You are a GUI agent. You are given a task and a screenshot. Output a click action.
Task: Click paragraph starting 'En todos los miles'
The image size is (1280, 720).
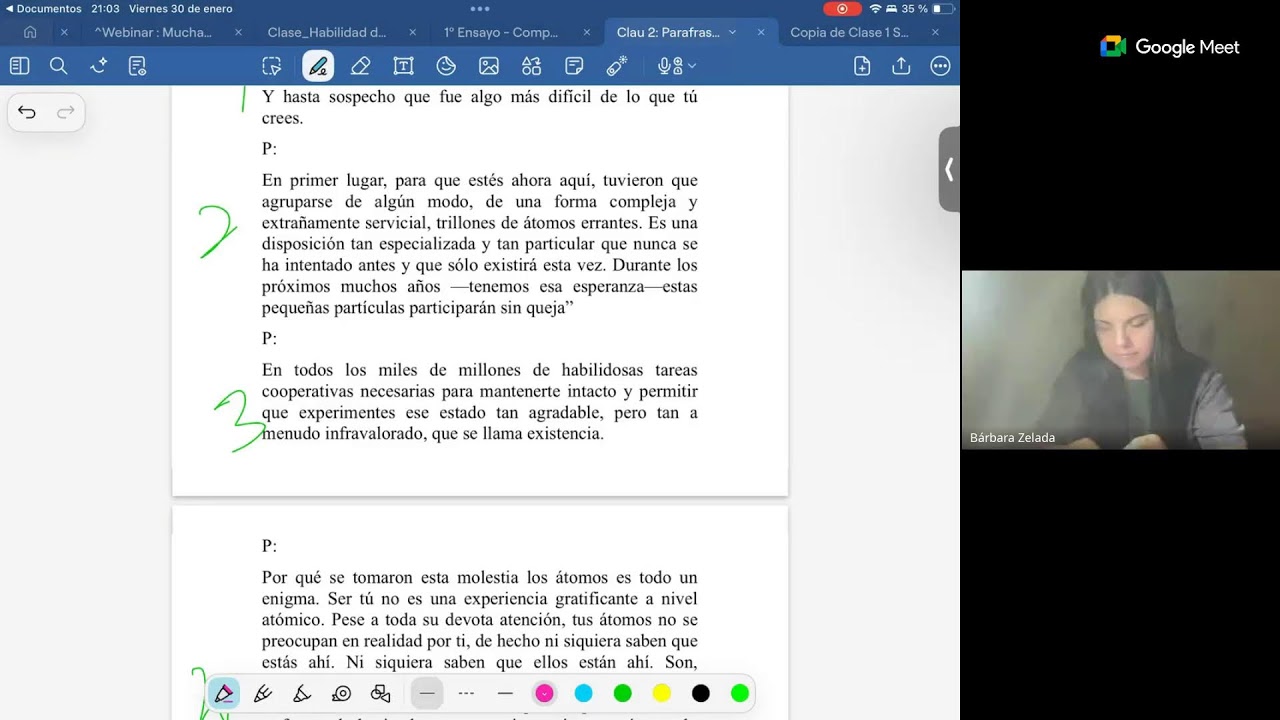[x=480, y=402]
